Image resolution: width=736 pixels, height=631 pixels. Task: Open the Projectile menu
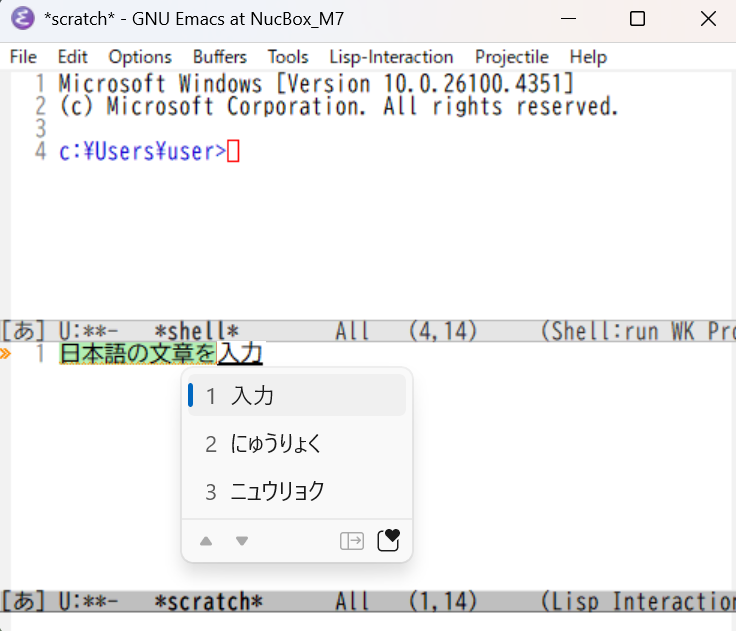512,57
